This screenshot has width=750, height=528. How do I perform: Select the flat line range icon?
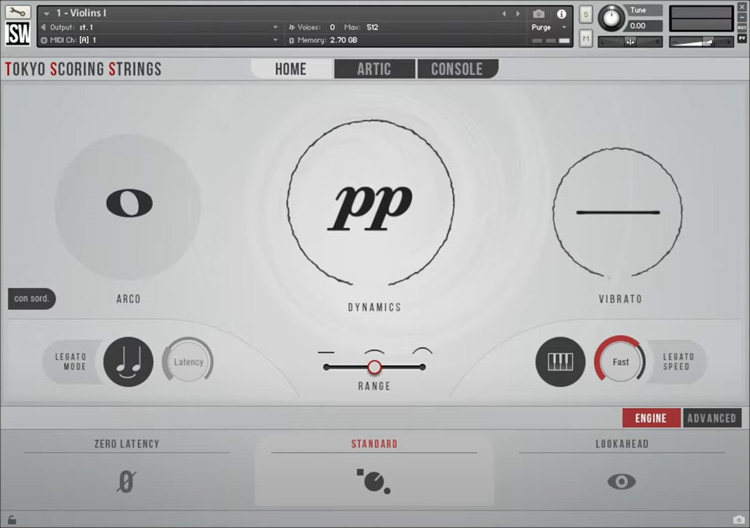pos(326,352)
